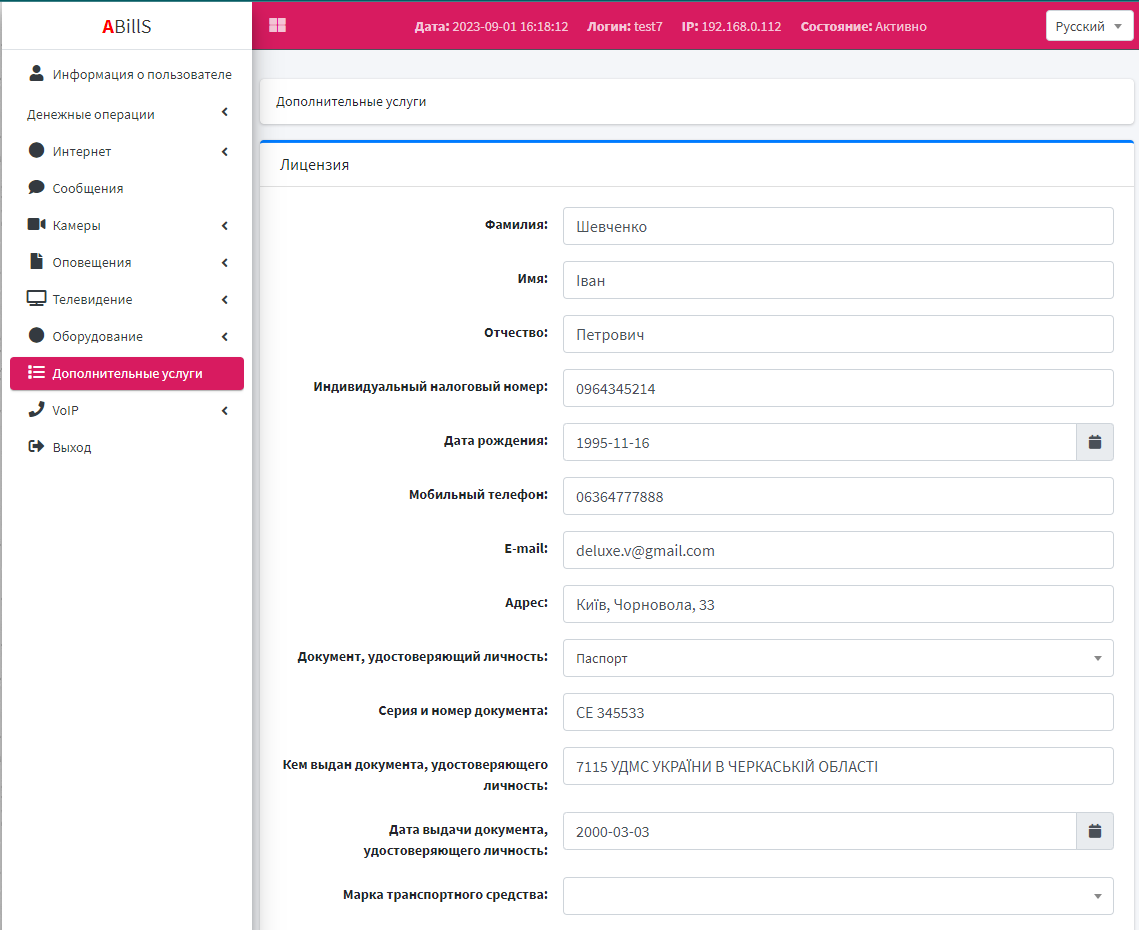Viewport: 1139px width, 930px height.
Task: Click the Оповещения document icon
Action: [36, 261]
